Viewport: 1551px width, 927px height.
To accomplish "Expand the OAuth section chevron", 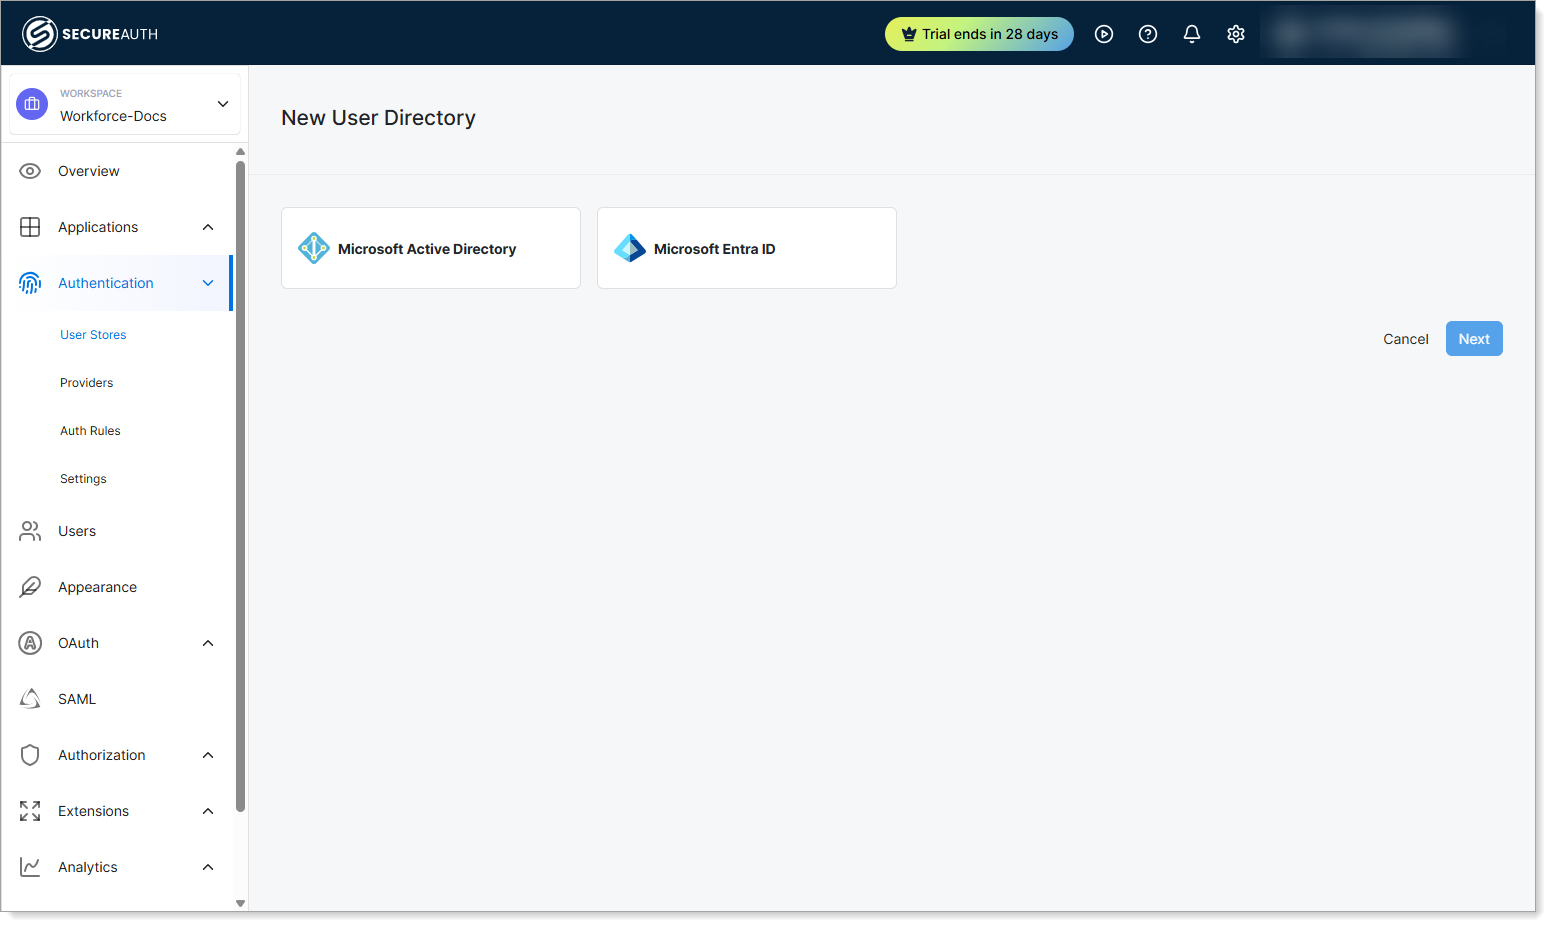I will [x=208, y=643].
